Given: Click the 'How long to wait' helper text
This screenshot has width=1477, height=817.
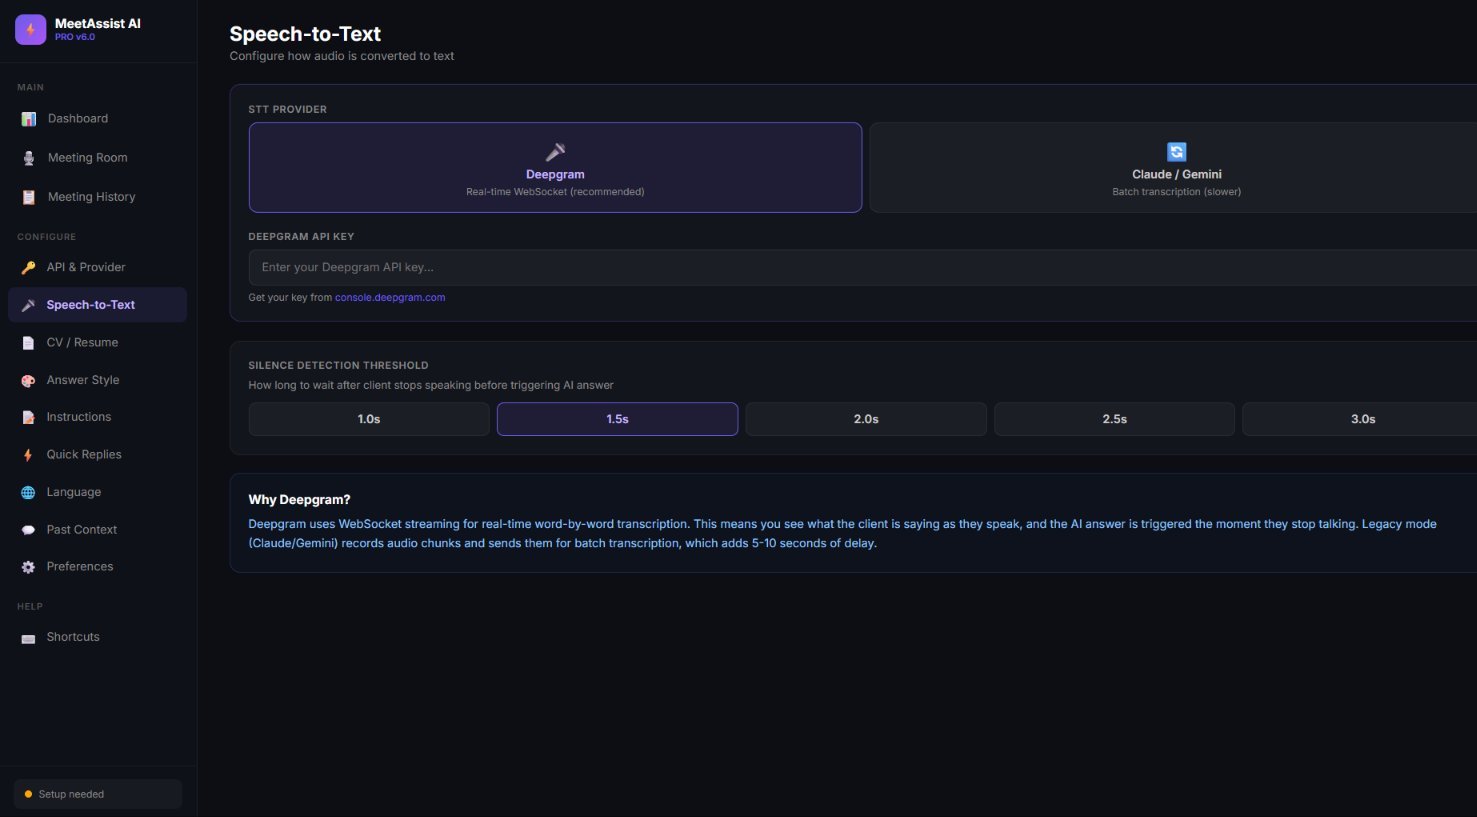Looking at the screenshot, I should pos(431,385).
